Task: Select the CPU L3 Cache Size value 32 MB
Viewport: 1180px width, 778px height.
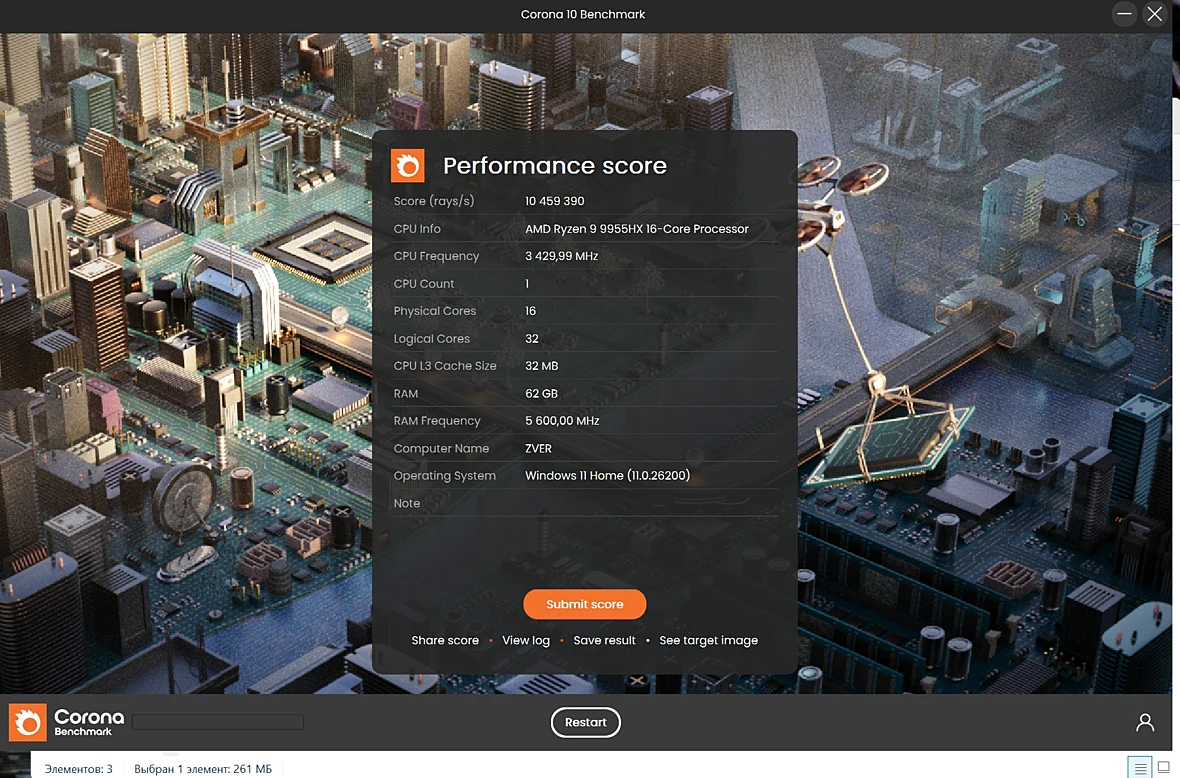Action: (542, 366)
